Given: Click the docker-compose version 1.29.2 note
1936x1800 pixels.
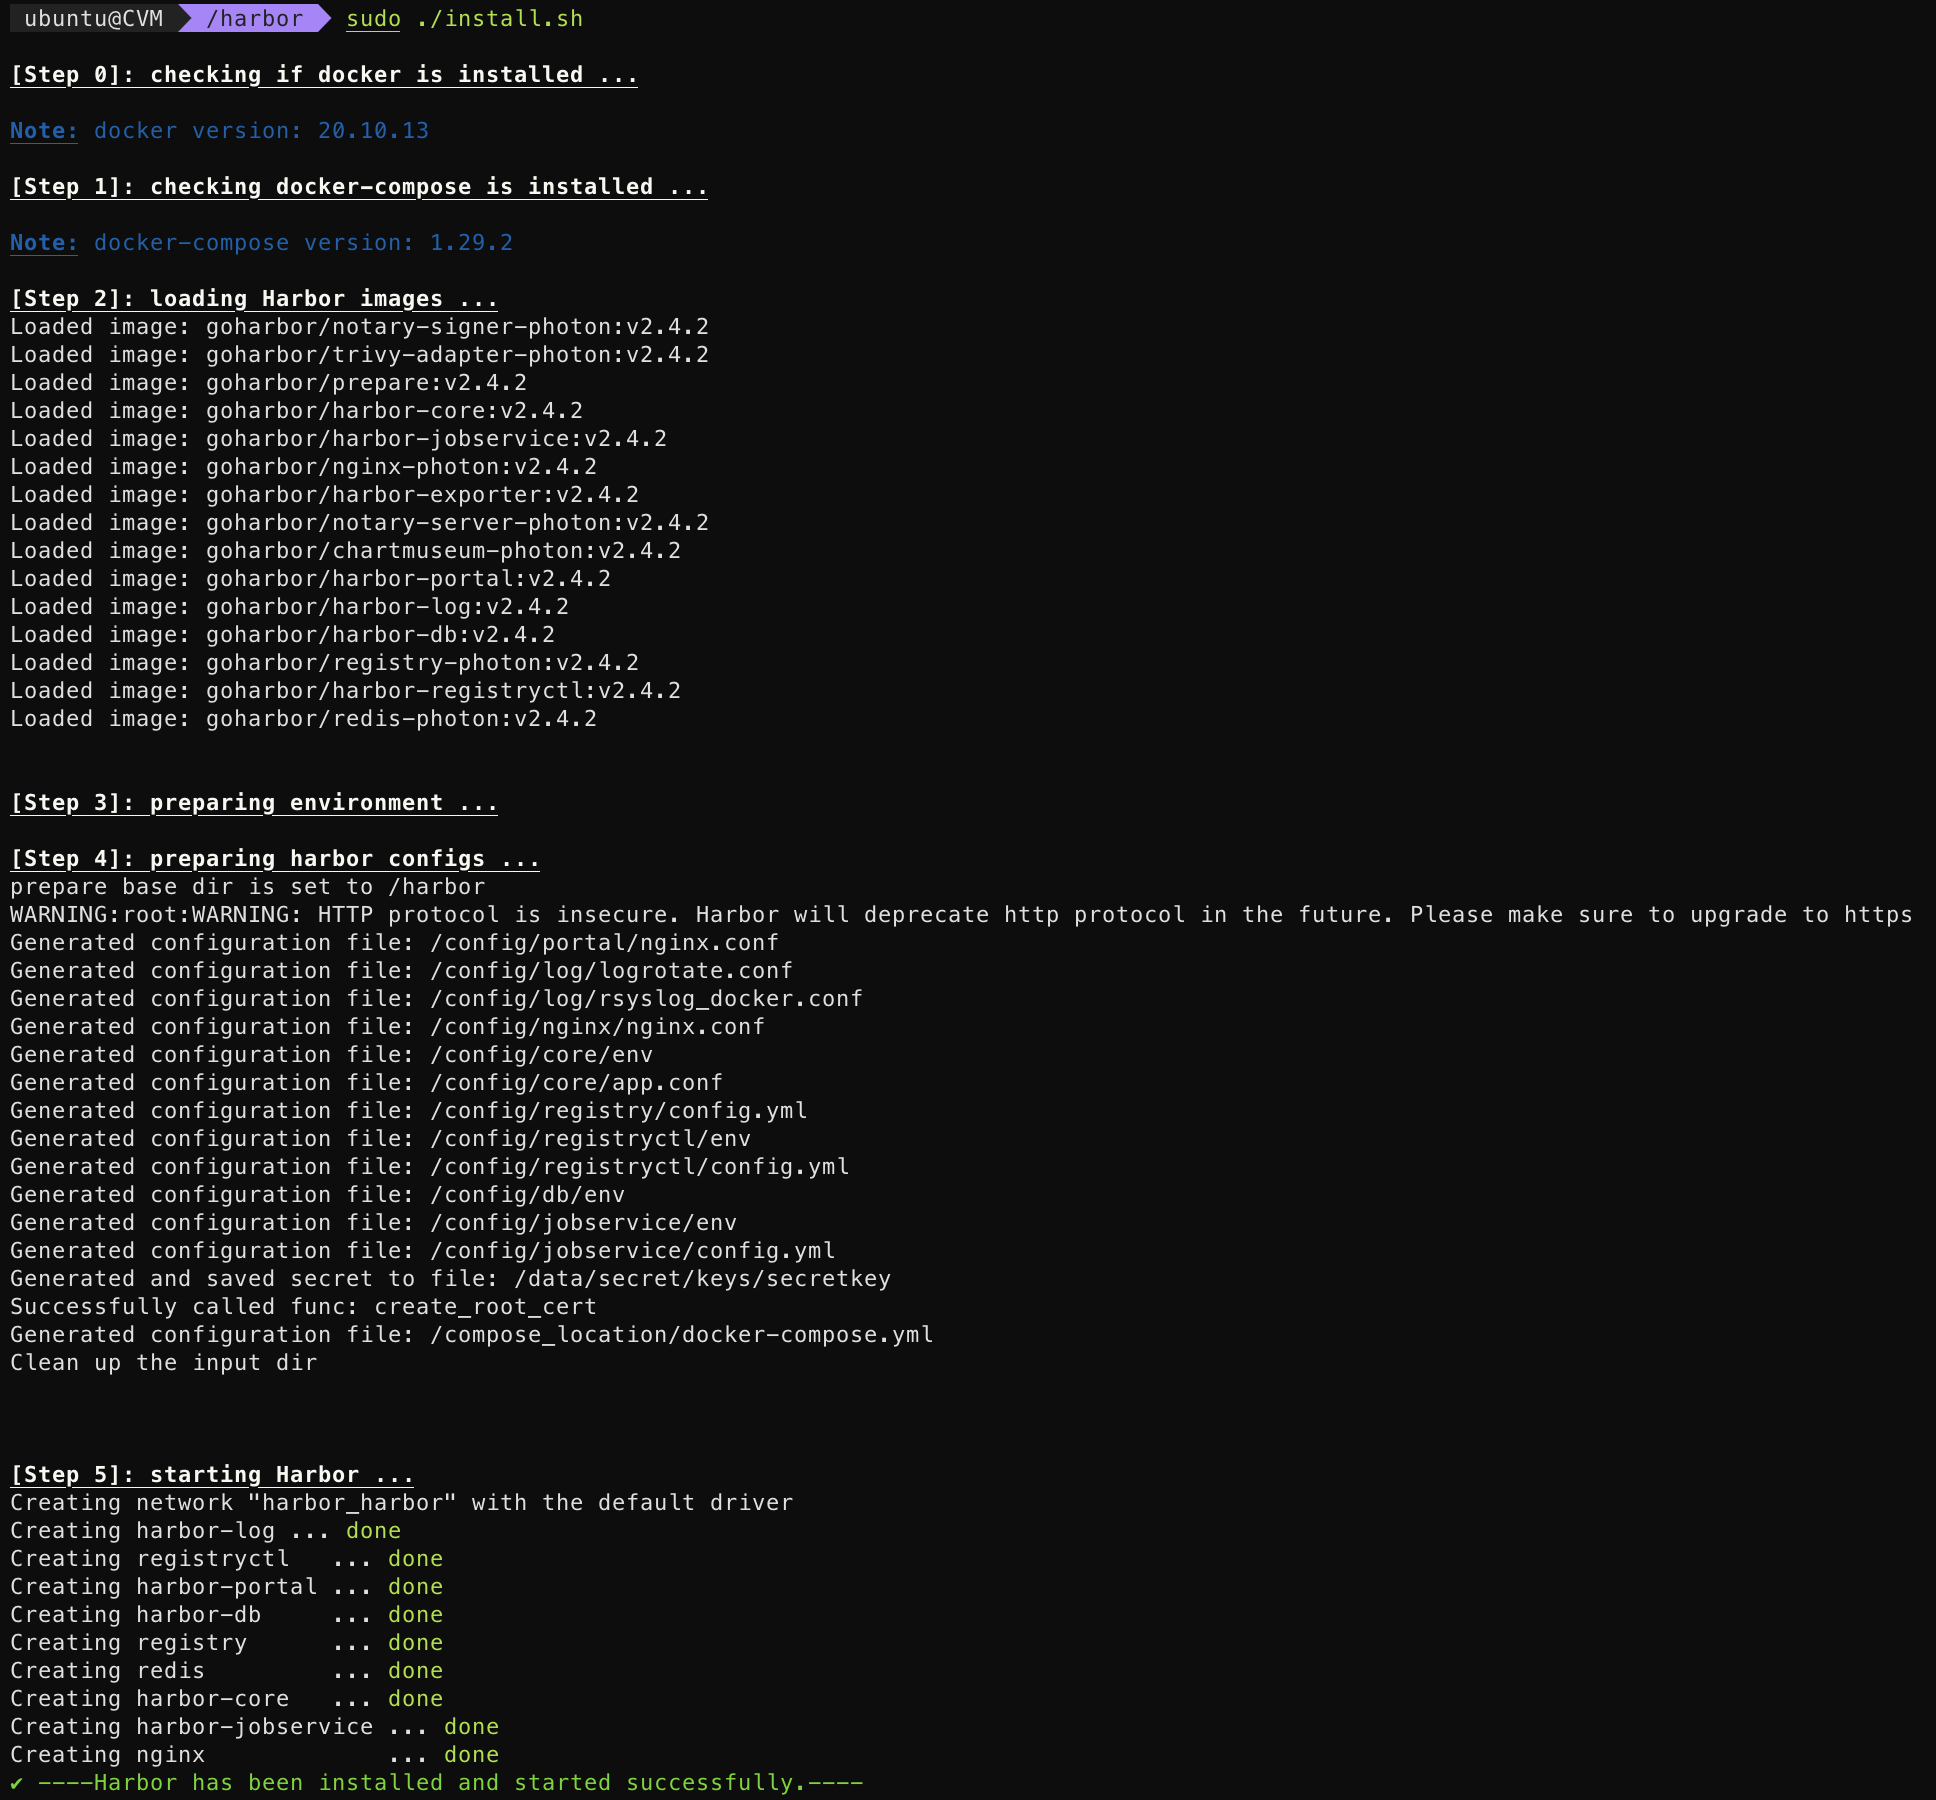Looking at the screenshot, I should point(262,243).
